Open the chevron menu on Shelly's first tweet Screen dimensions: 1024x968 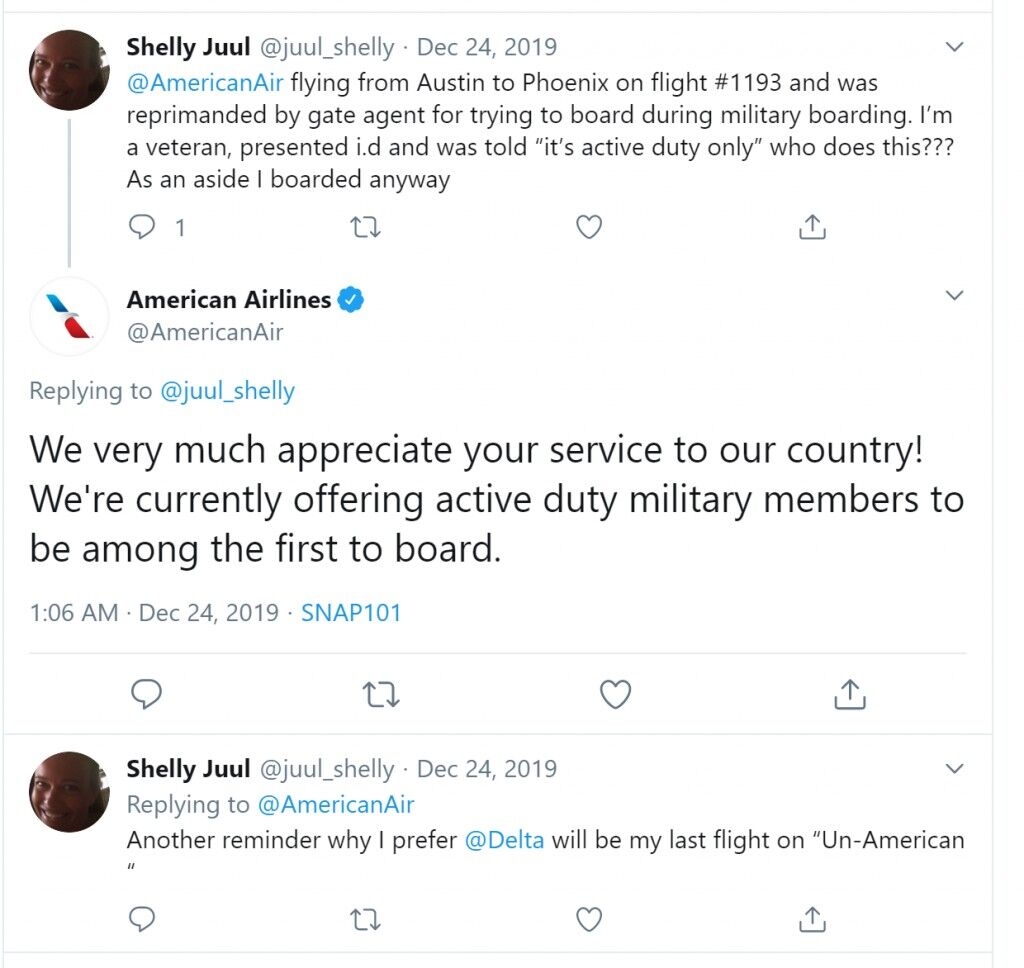point(954,47)
